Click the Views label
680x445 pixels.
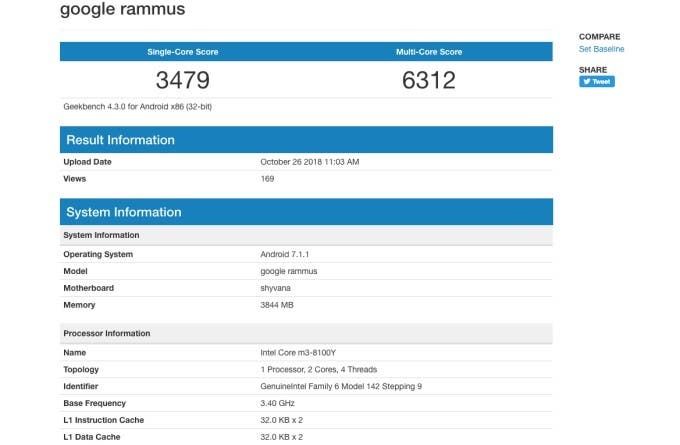pos(75,179)
